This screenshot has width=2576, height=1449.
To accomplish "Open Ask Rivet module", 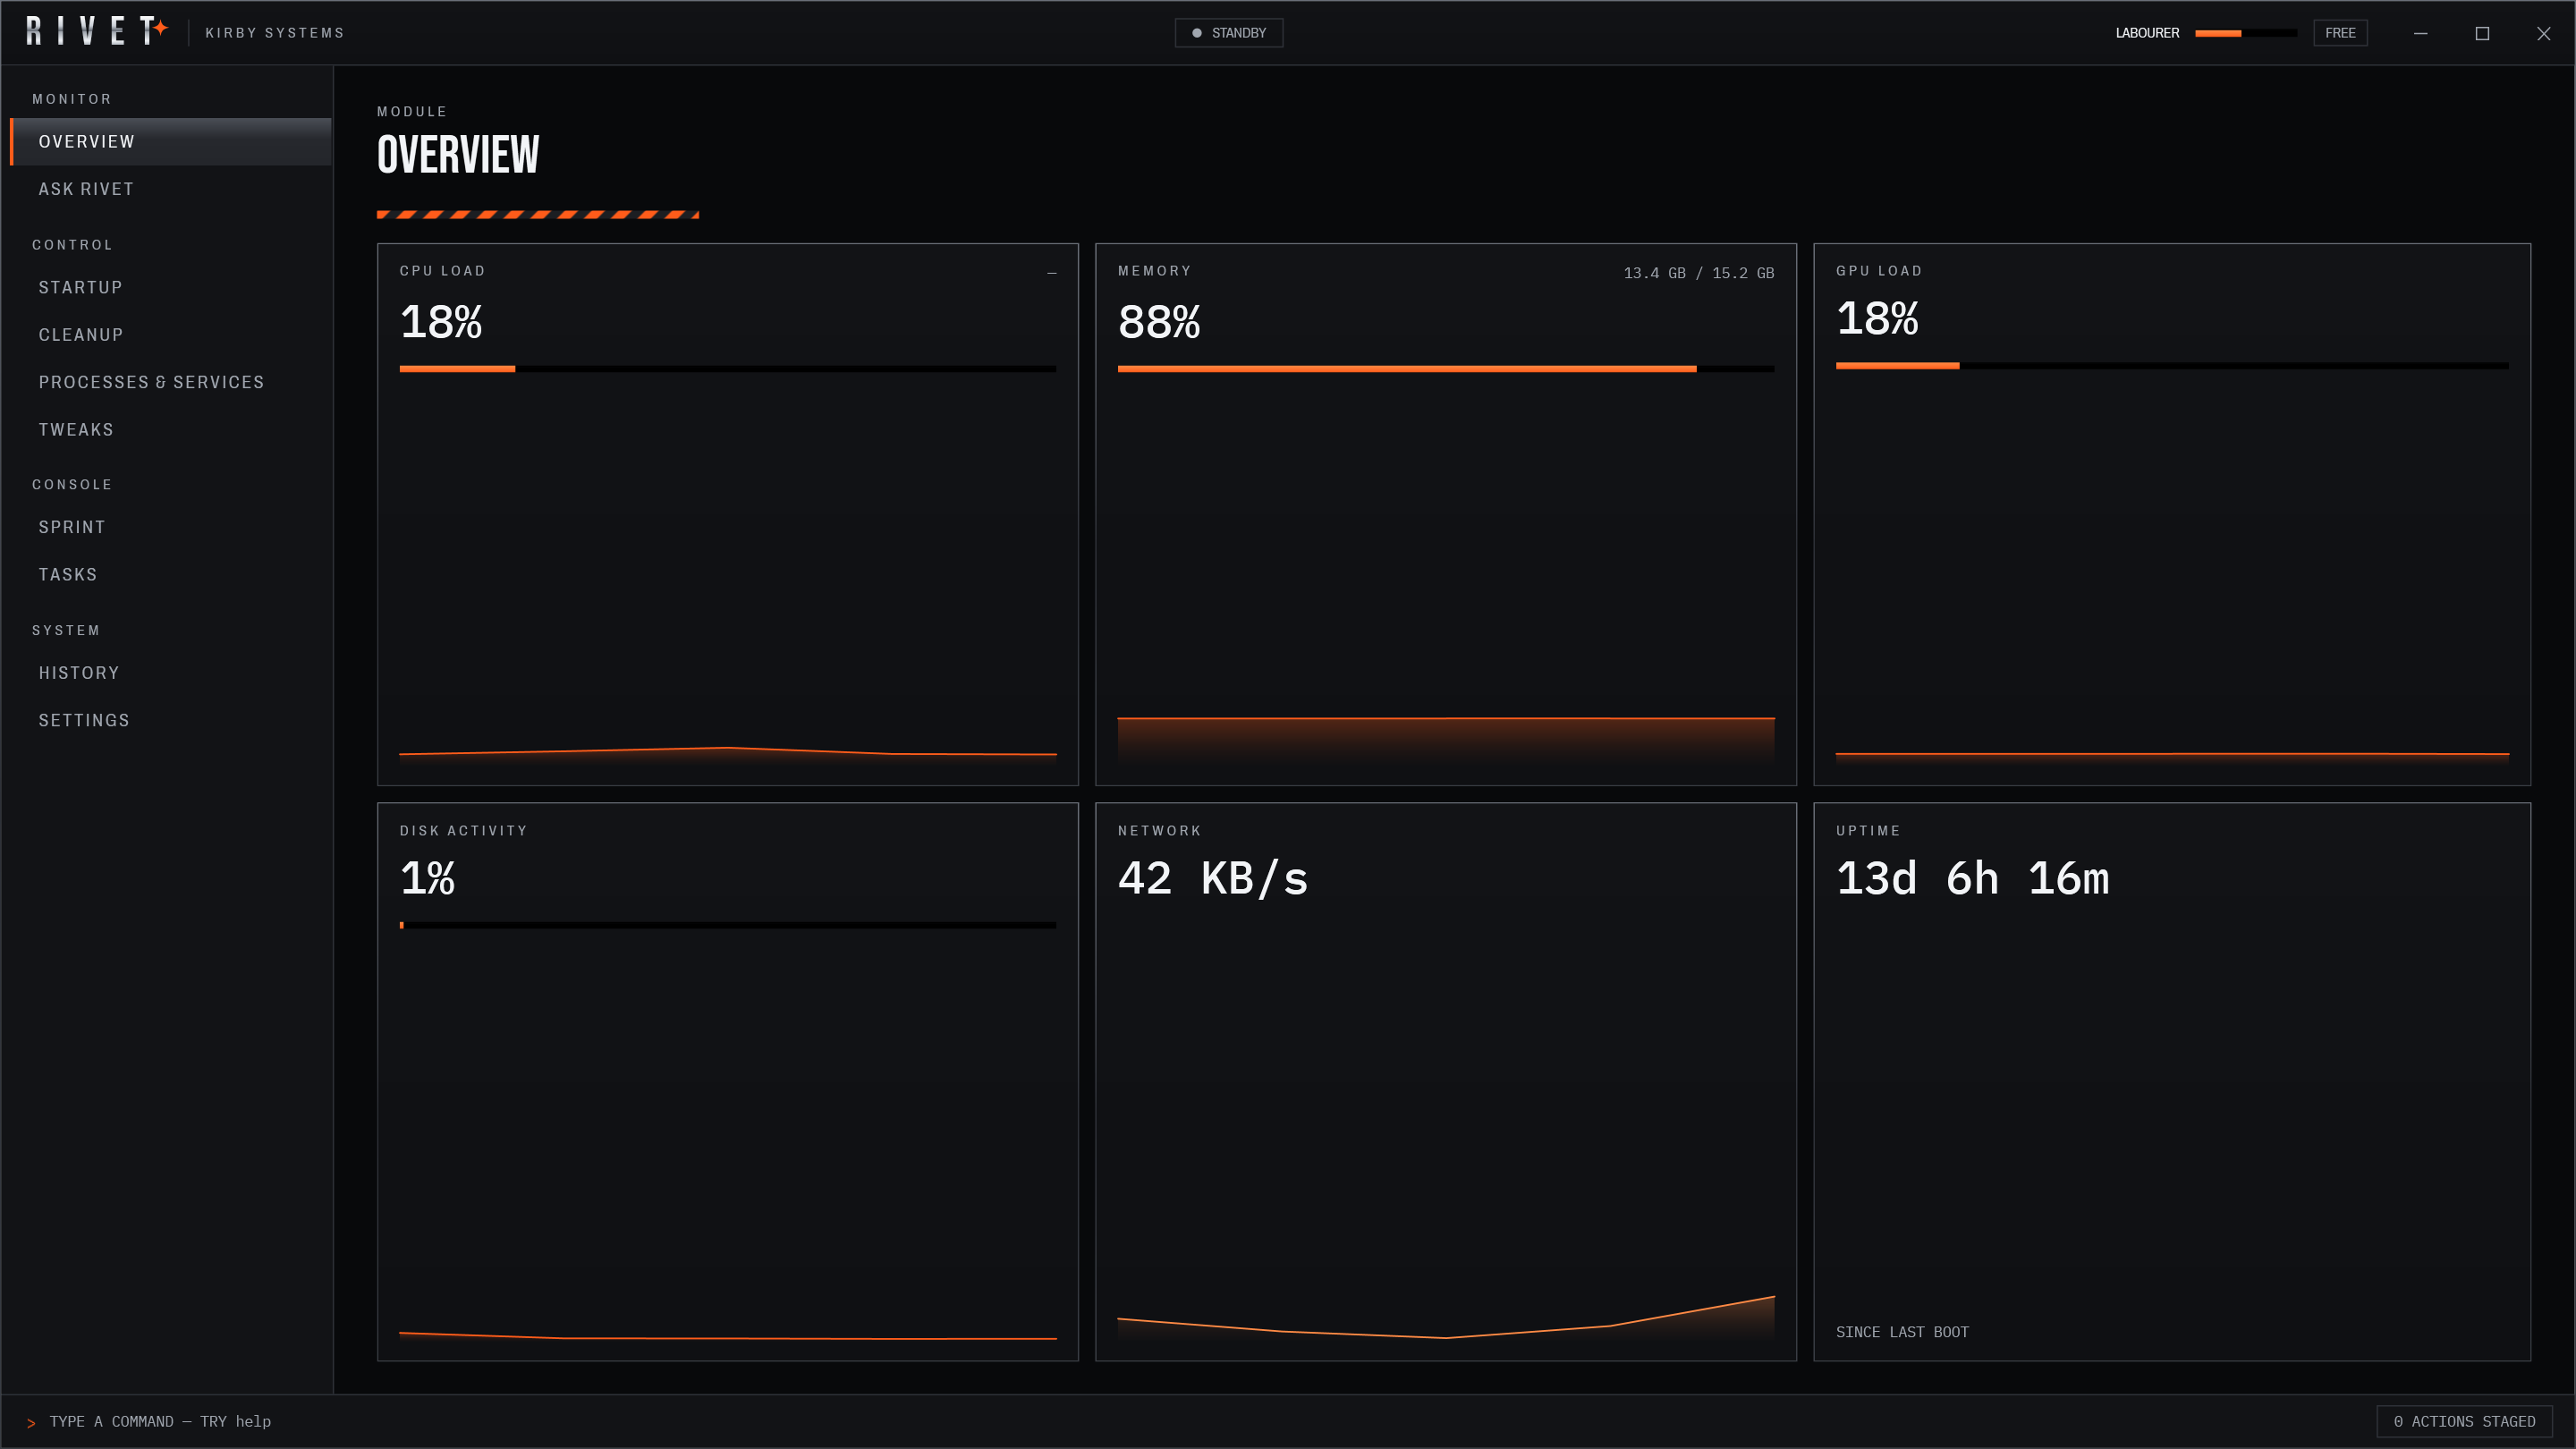I will 171,189.
